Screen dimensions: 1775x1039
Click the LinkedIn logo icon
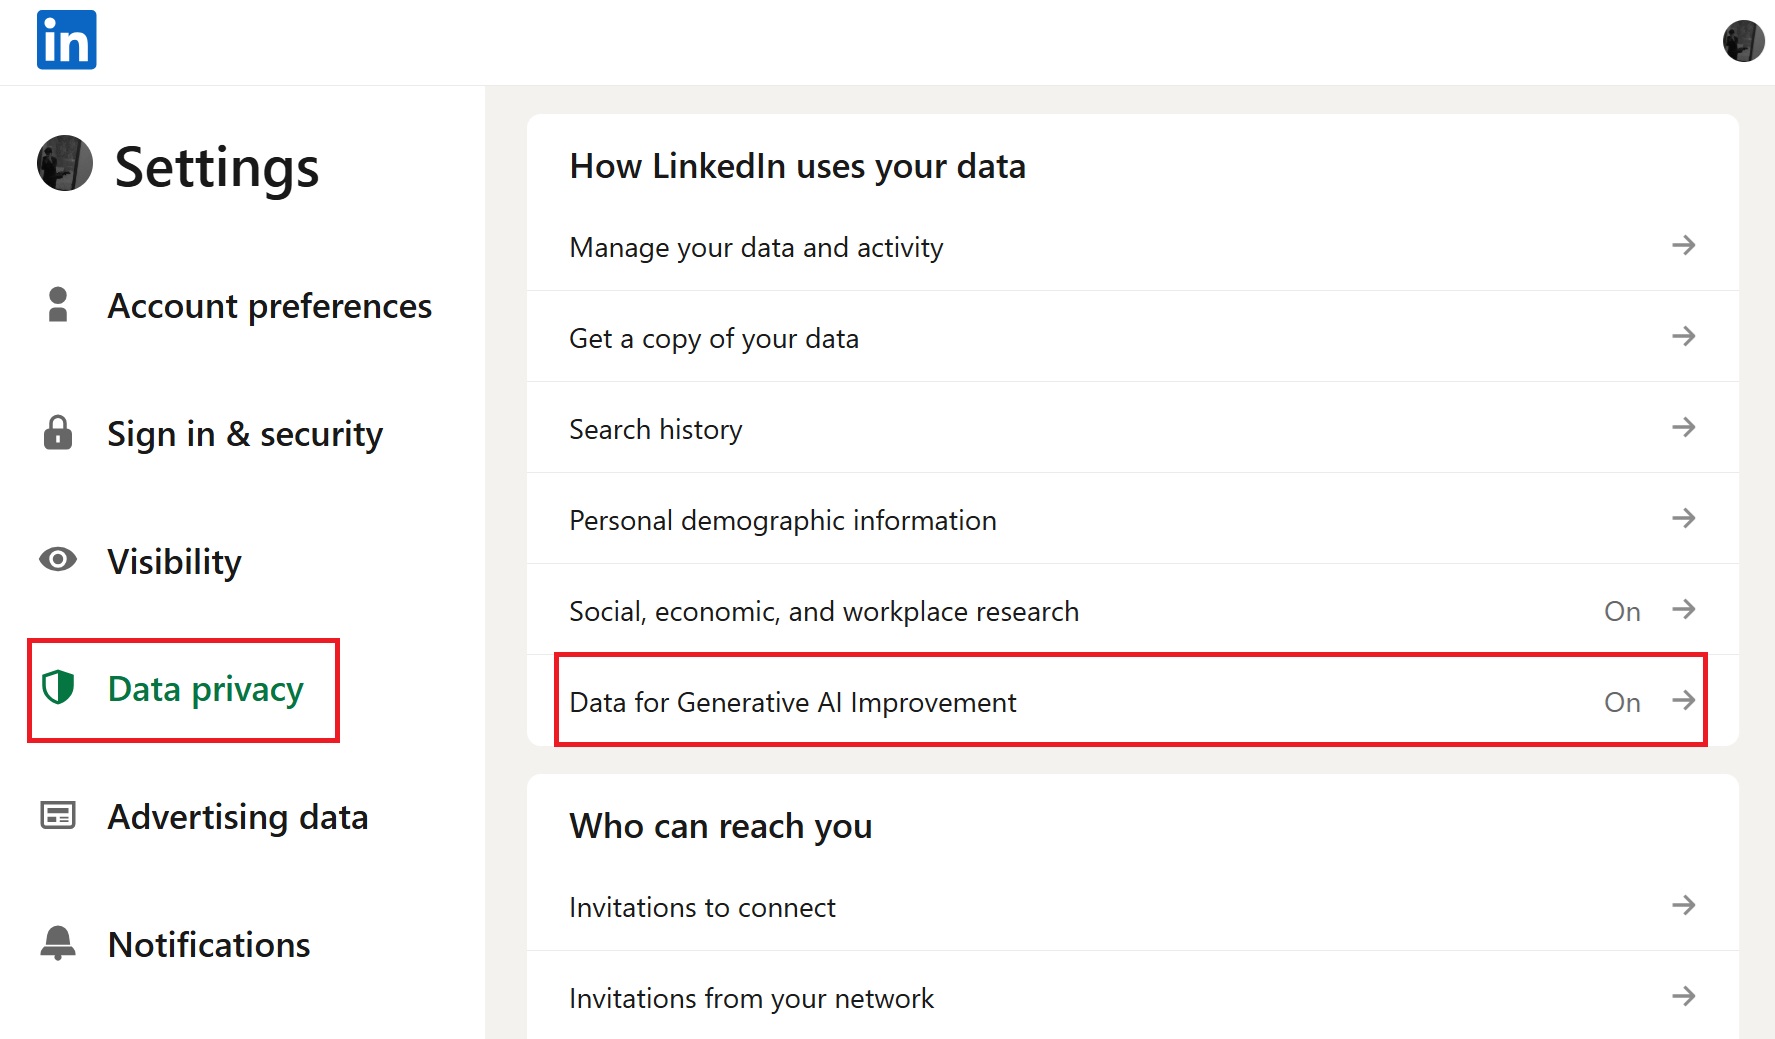click(66, 40)
